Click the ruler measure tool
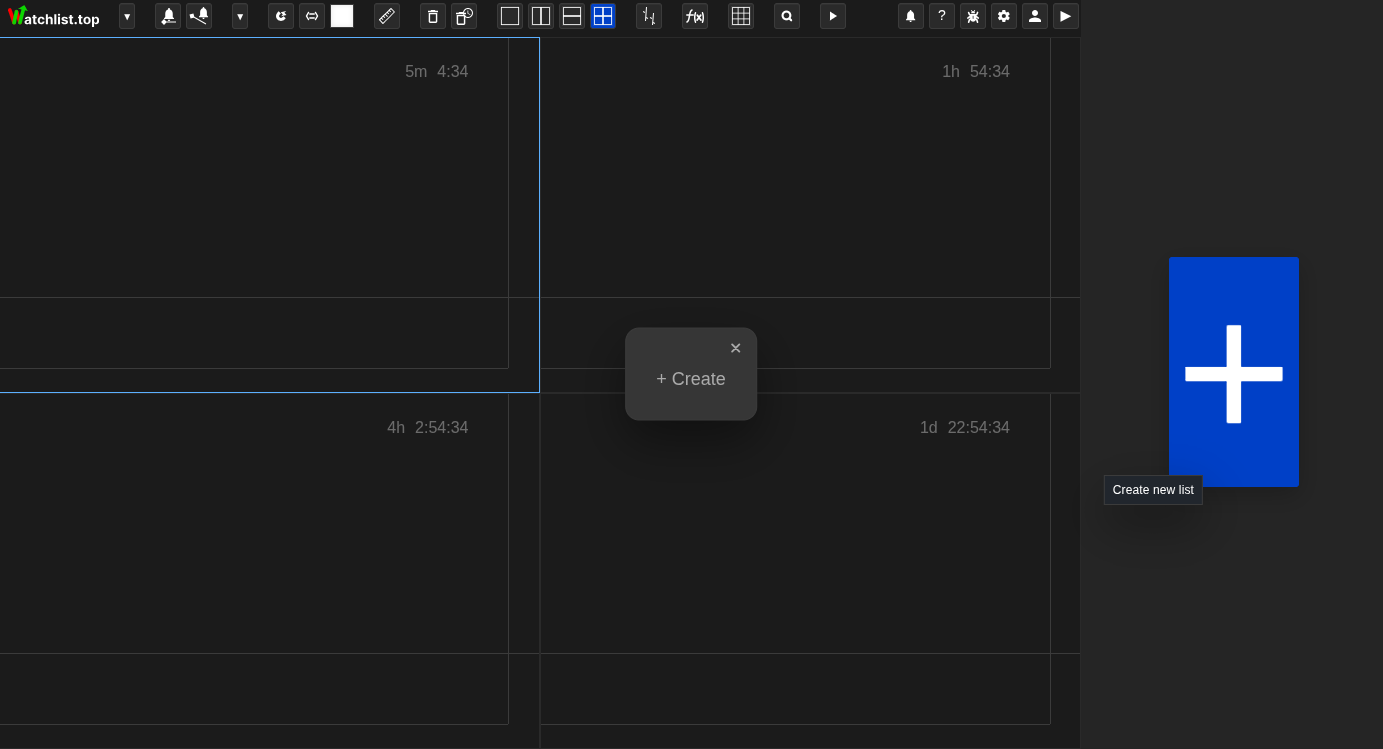 tap(387, 16)
